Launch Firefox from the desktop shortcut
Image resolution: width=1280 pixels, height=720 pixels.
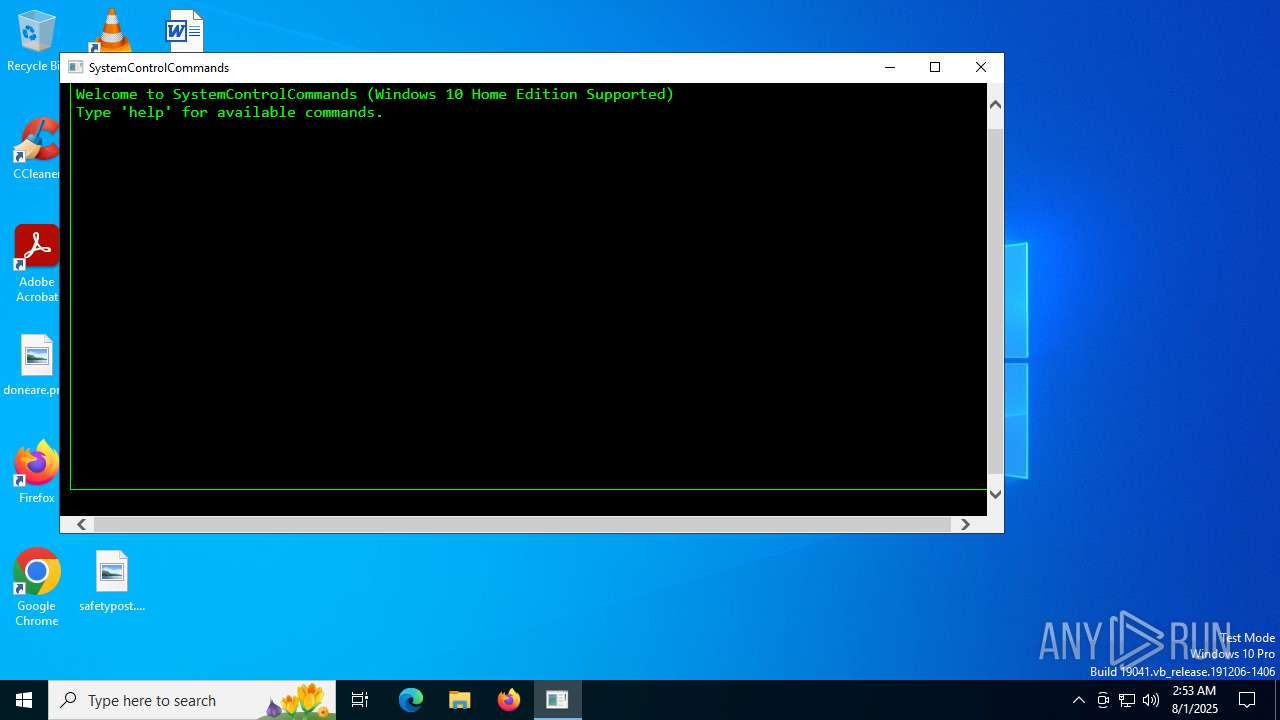[x=36, y=472]
